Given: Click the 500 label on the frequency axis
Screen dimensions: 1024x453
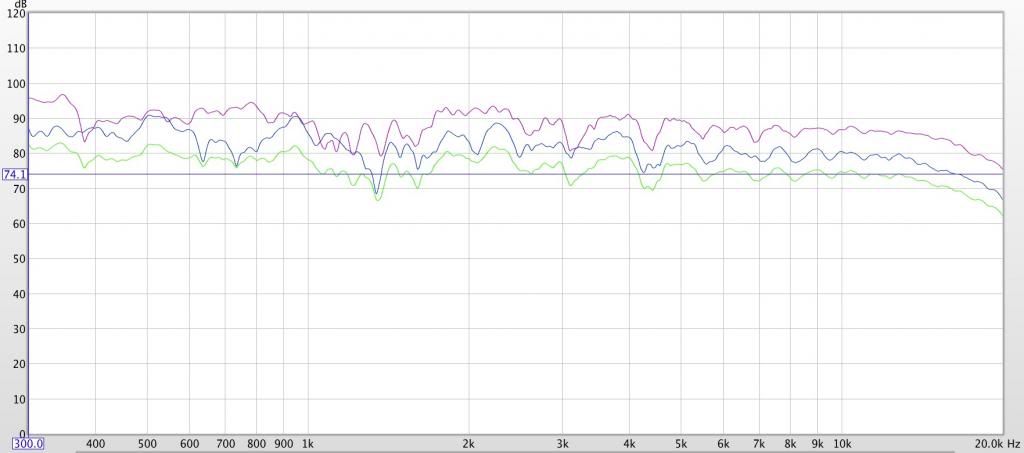Looking at the screenshot, I should click(148, 444).
